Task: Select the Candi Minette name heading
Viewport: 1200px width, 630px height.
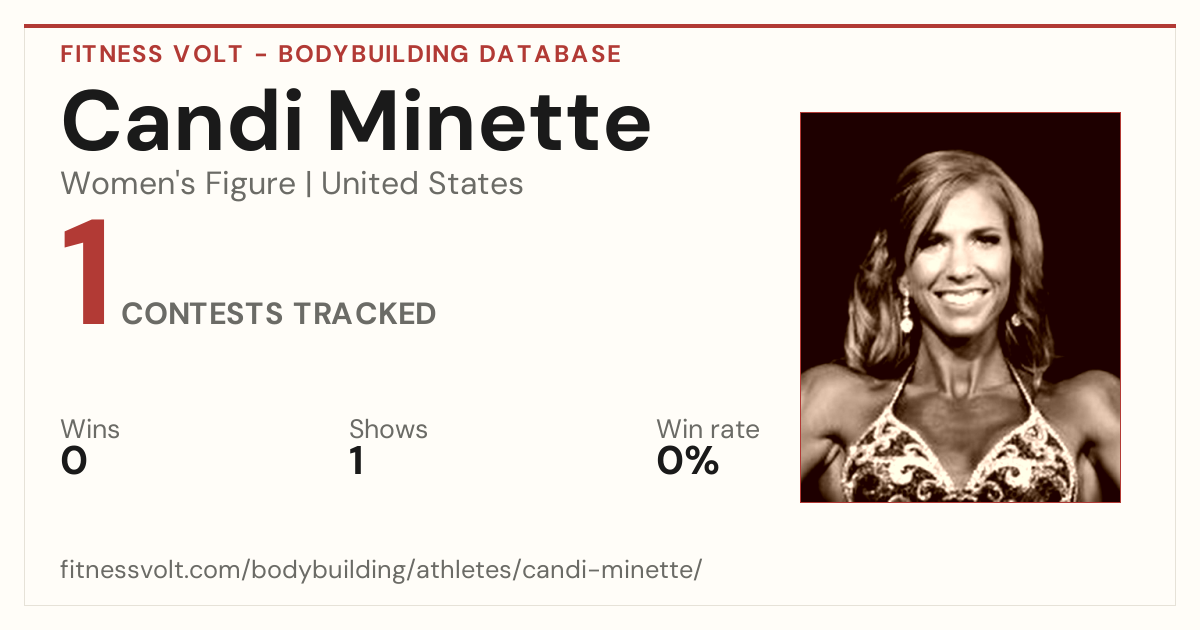Action: tap(356, 121)
